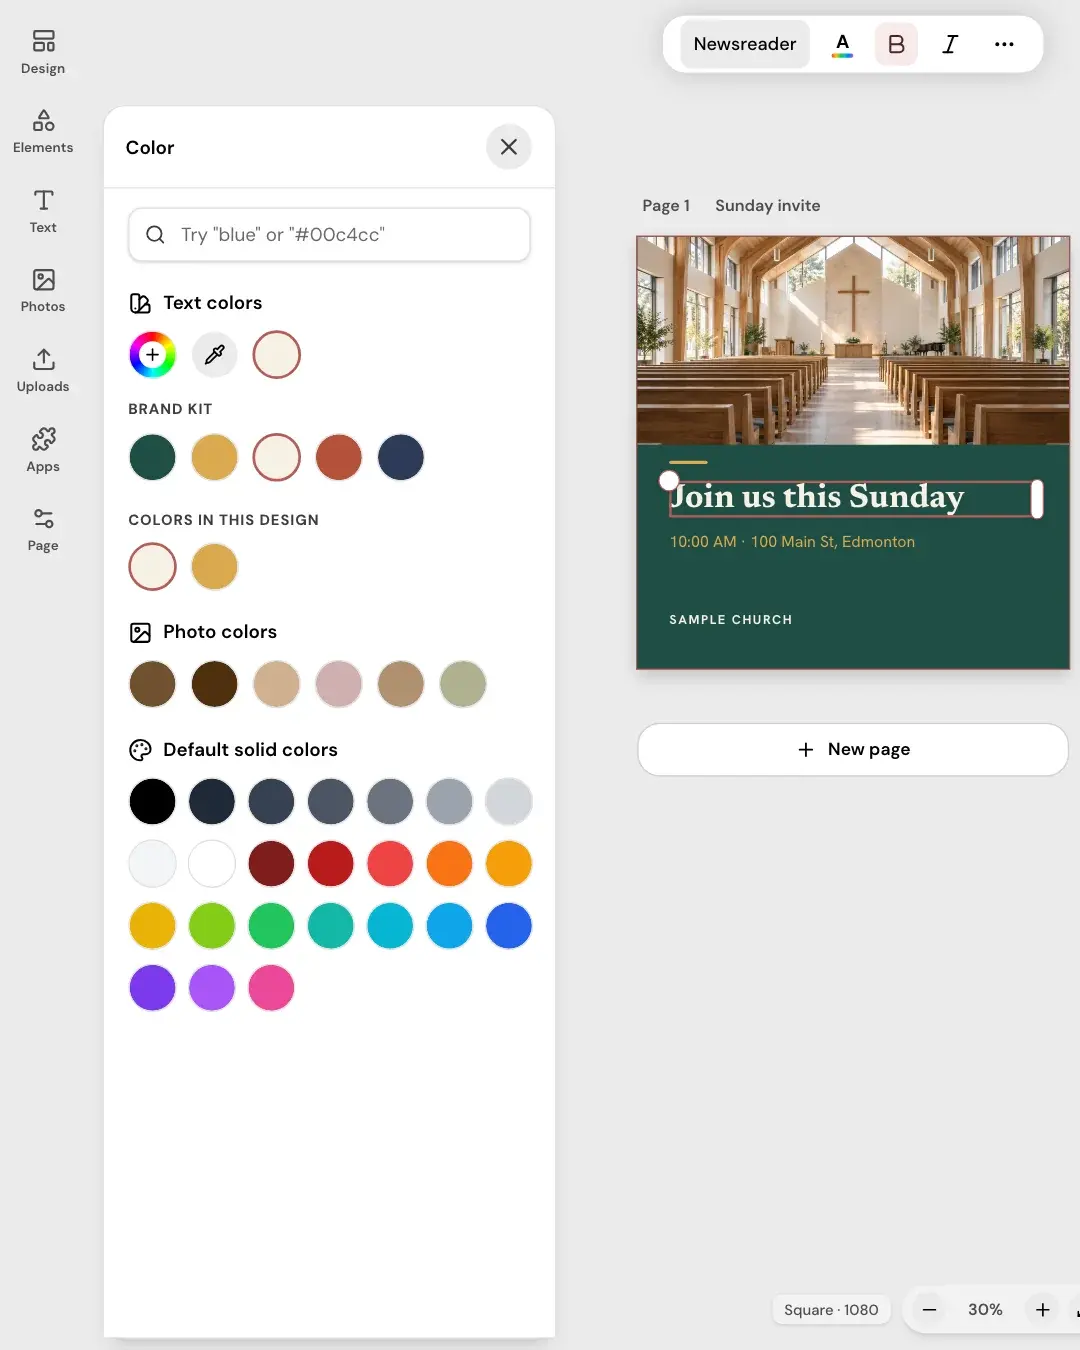Select the SAMPLE CHURCH text

731,620
